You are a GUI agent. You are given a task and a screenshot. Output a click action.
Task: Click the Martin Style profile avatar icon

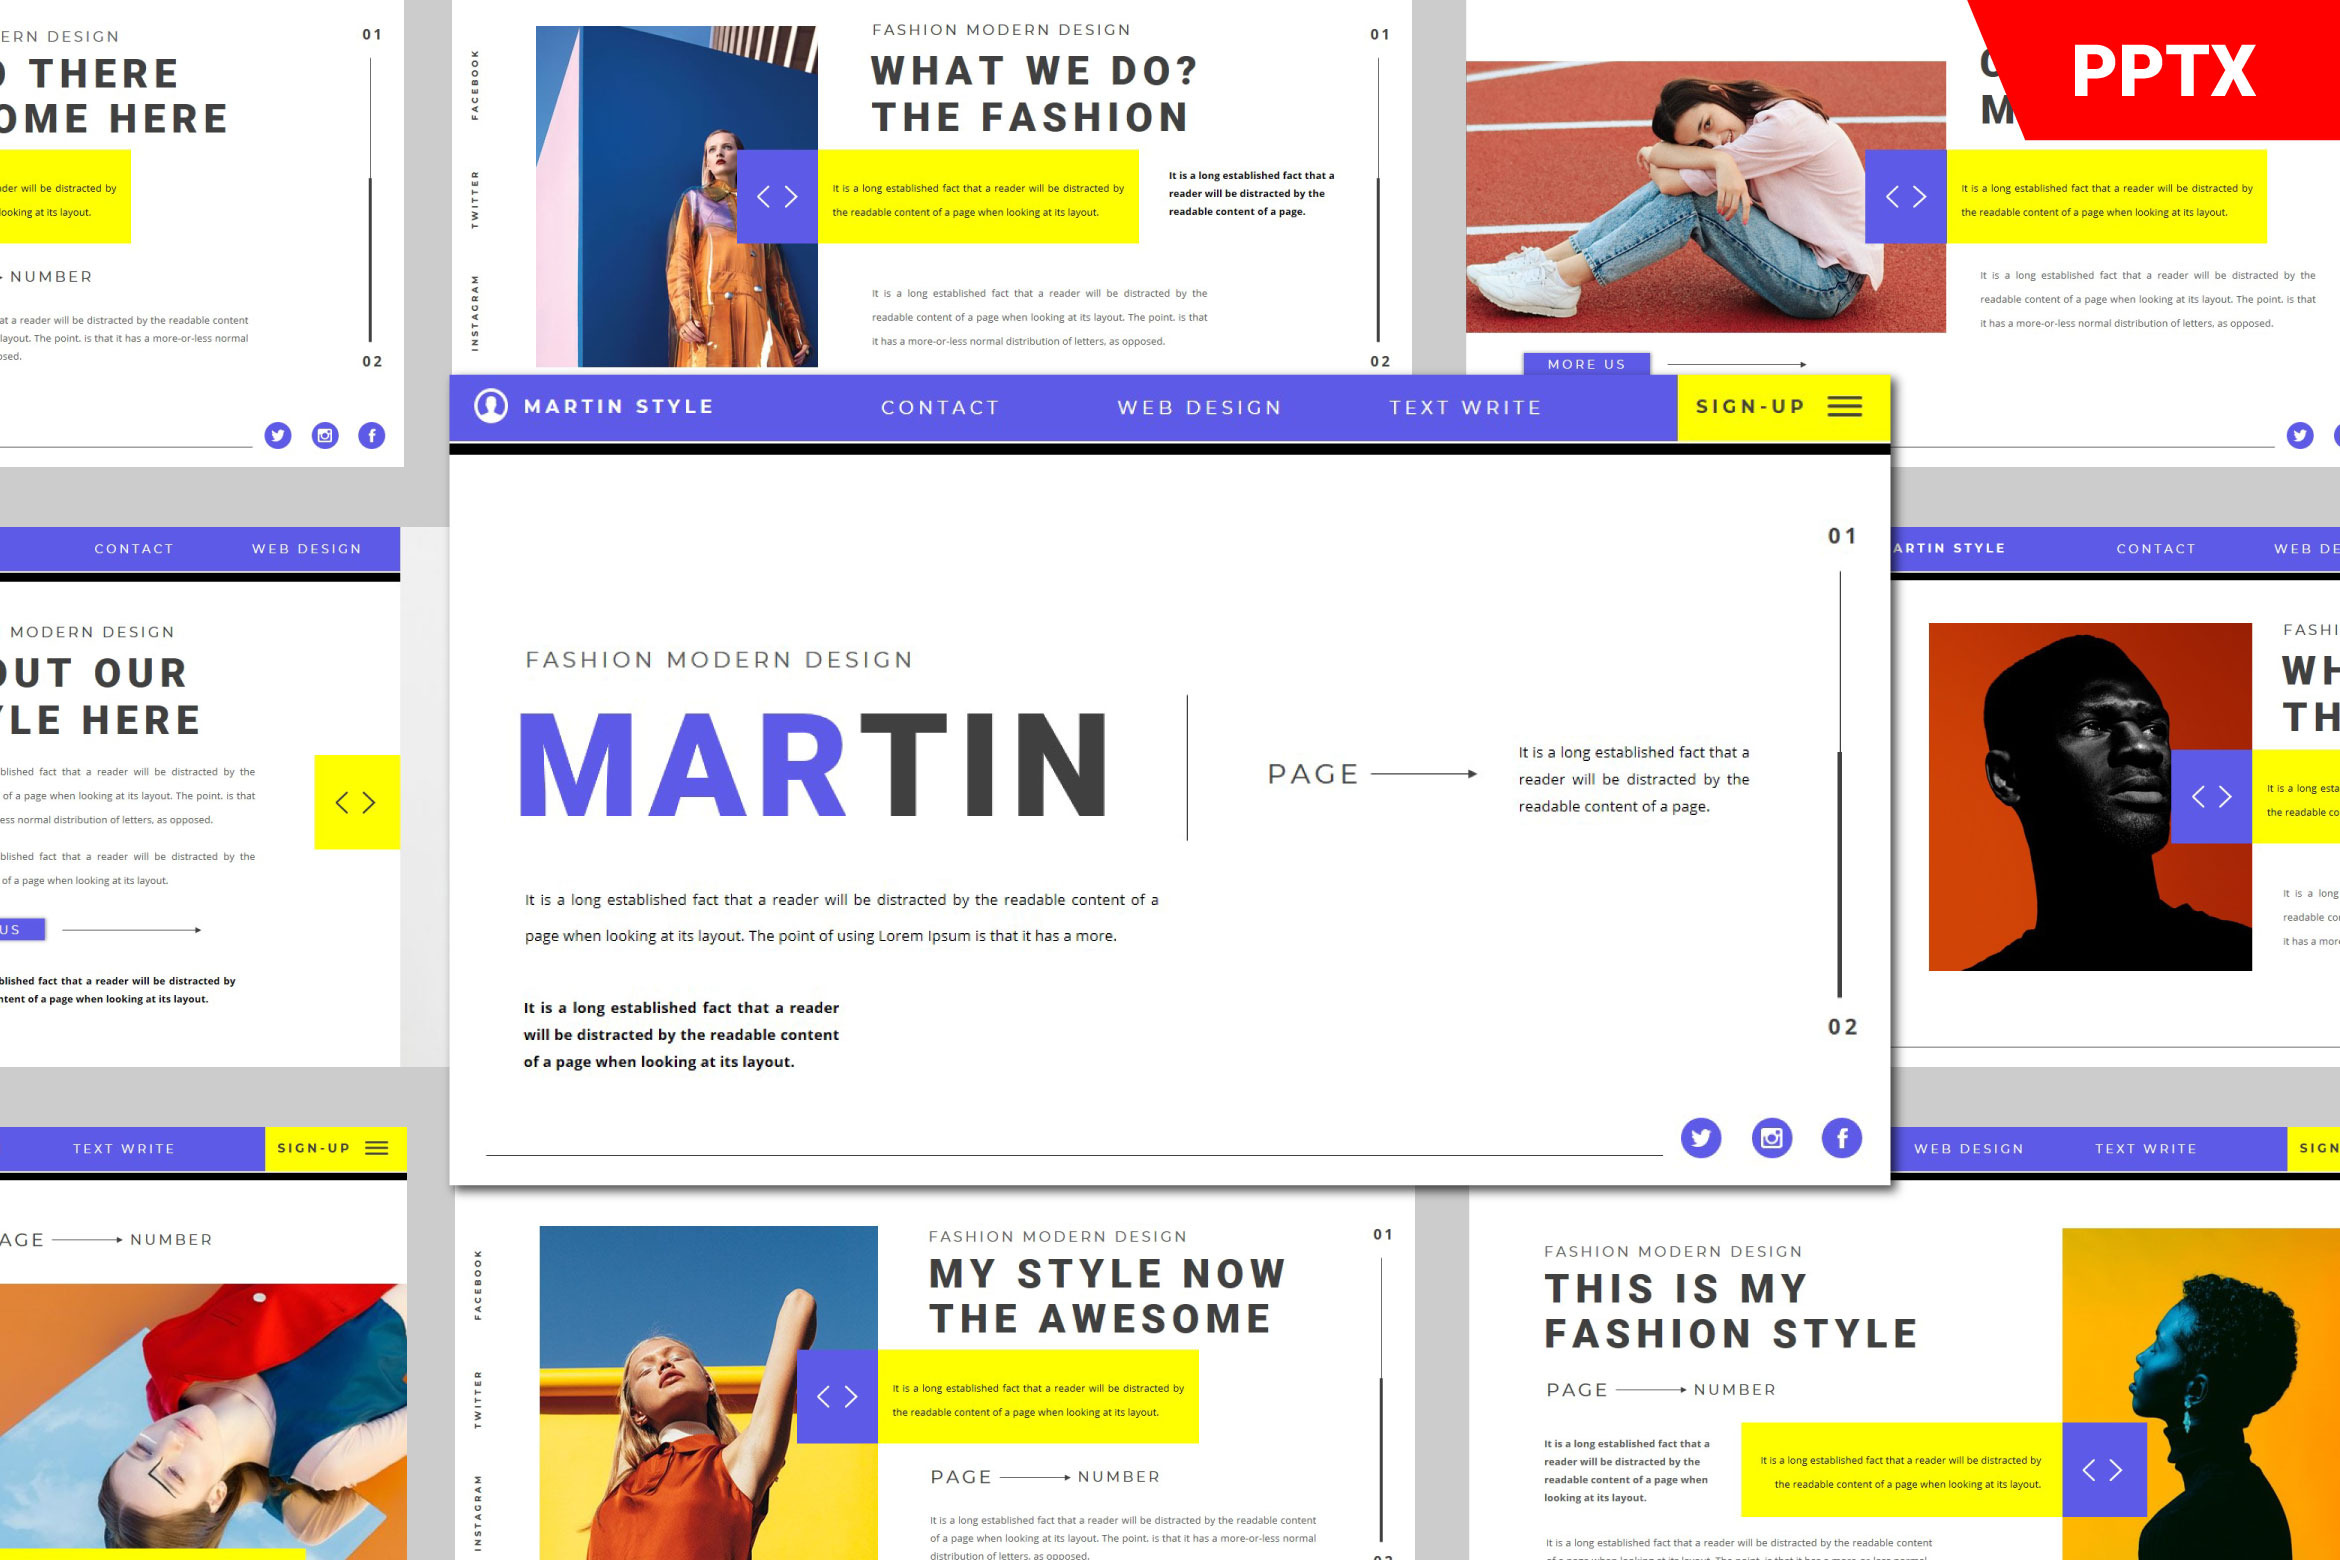tap(491, 405)
